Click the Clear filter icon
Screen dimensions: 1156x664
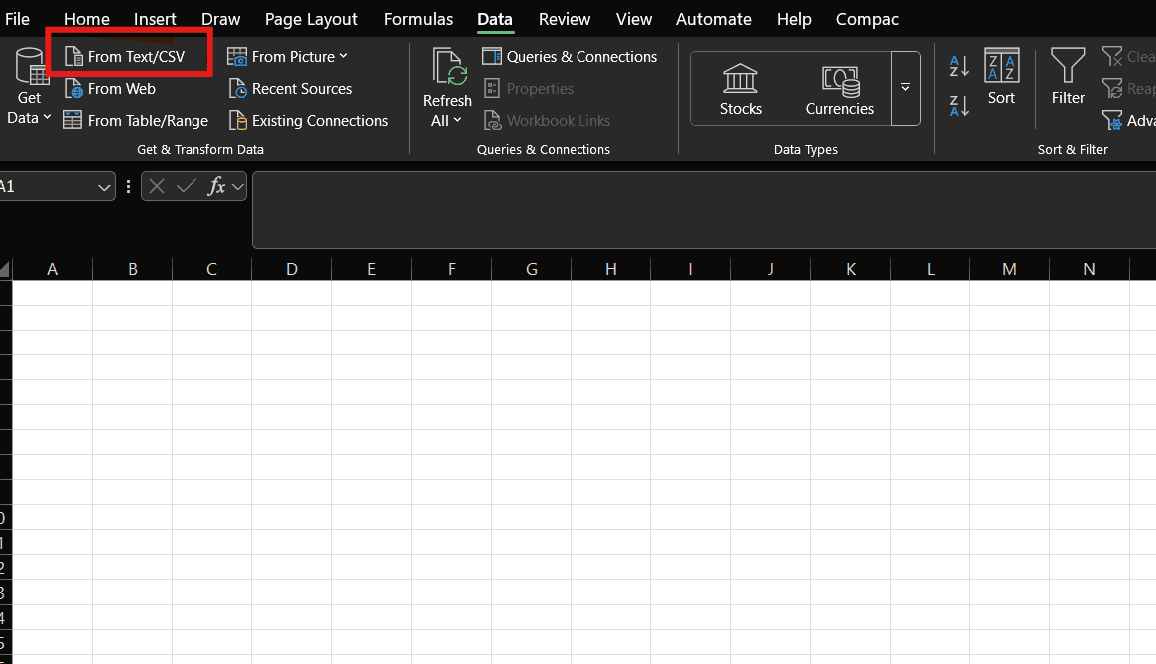tap(1112, 56)
